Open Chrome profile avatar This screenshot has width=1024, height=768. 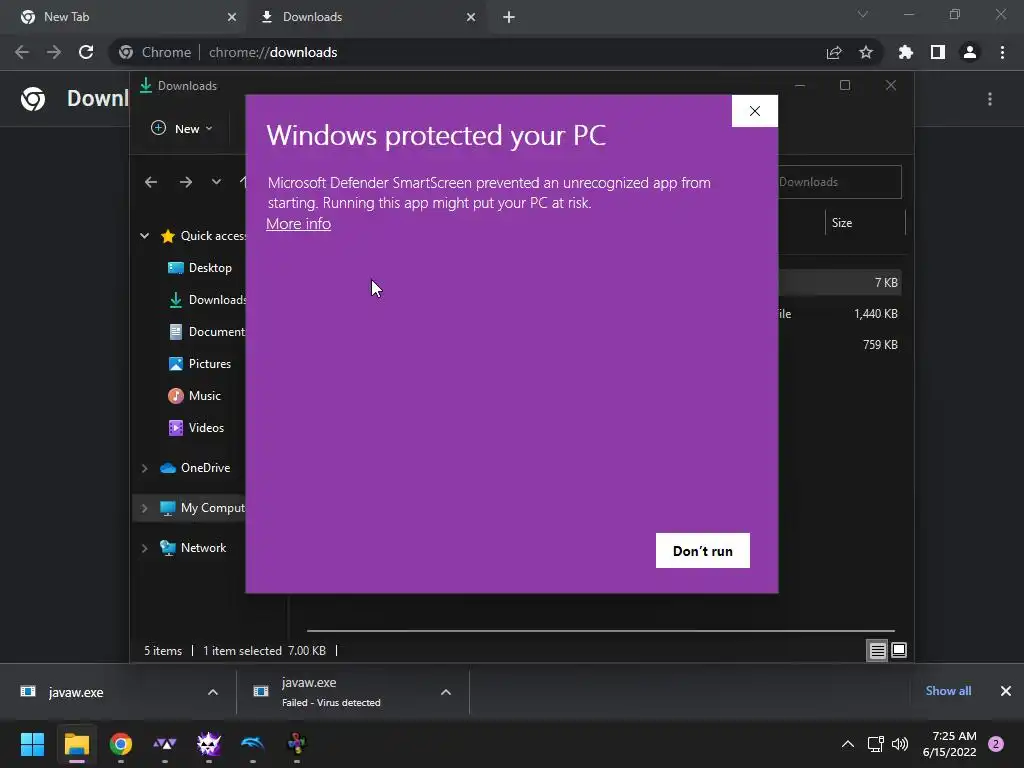coord(970,52)
